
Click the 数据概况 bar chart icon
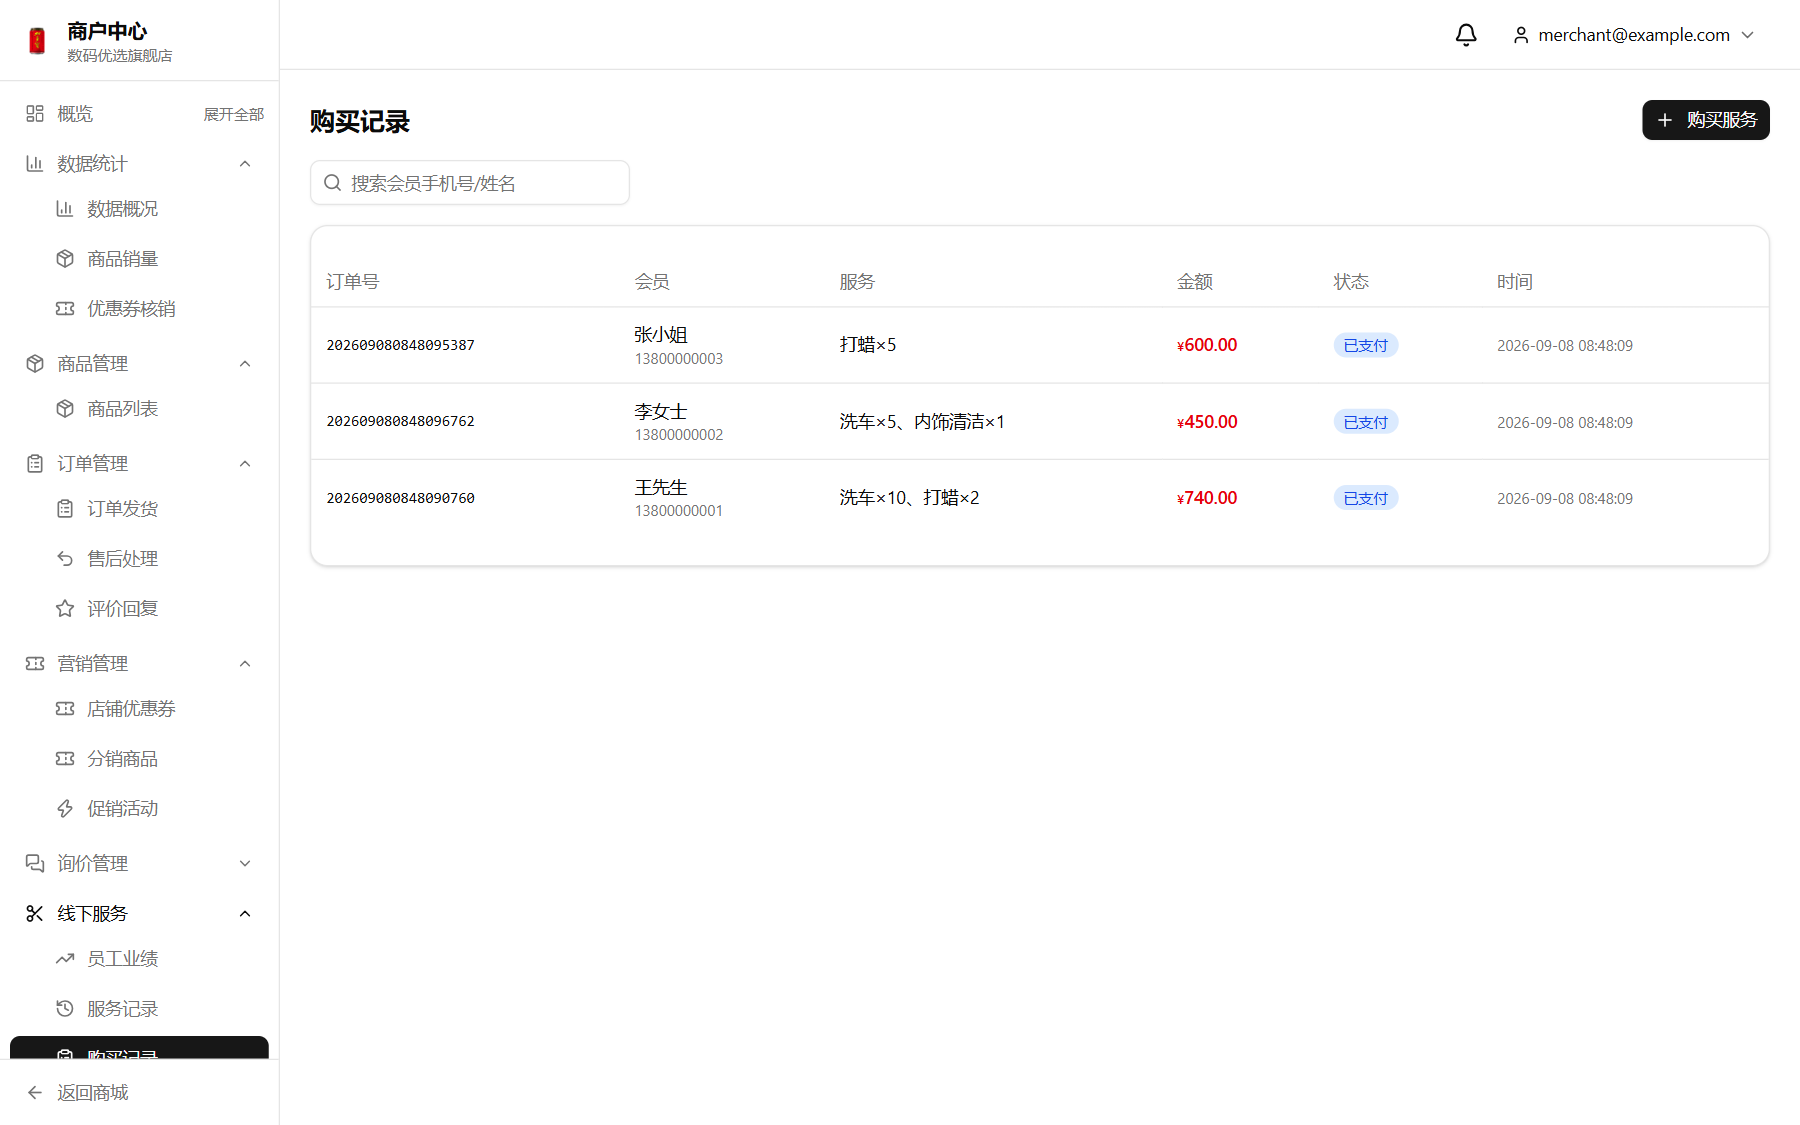(65, 209)
